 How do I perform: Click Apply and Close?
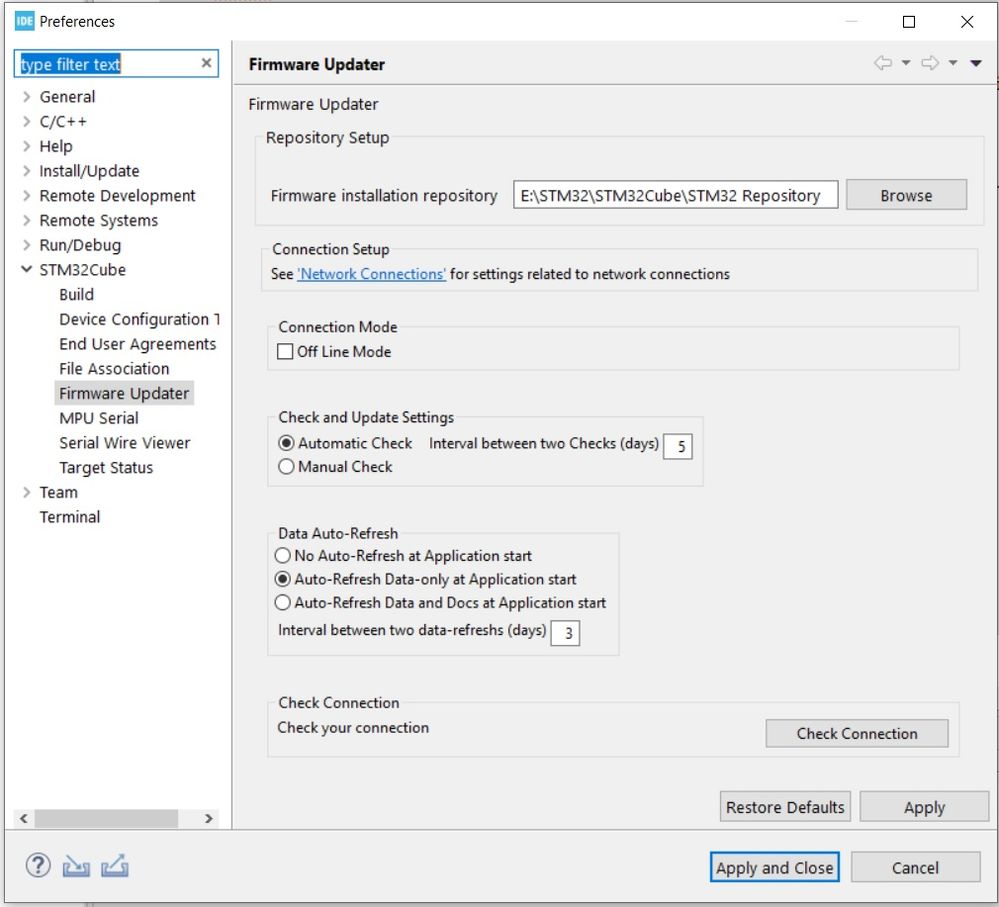(x=774, y=867)
